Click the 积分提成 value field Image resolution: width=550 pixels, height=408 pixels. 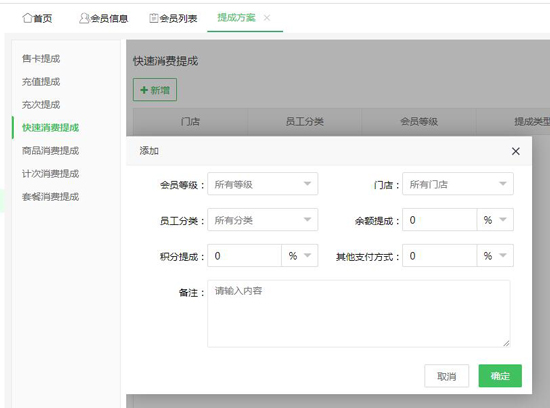244,255
